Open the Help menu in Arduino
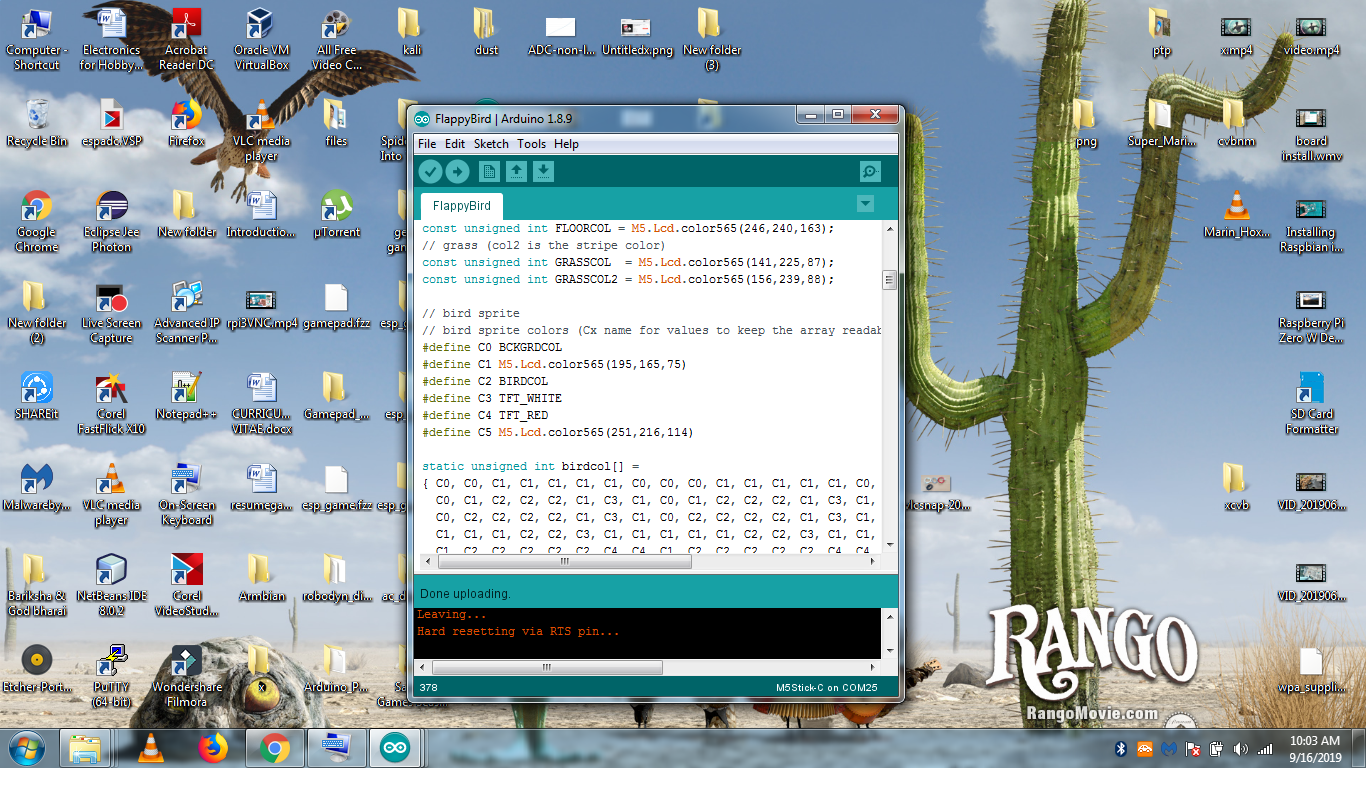The width and height of the screenshot is (1366, 794). (x=566, y=144)
